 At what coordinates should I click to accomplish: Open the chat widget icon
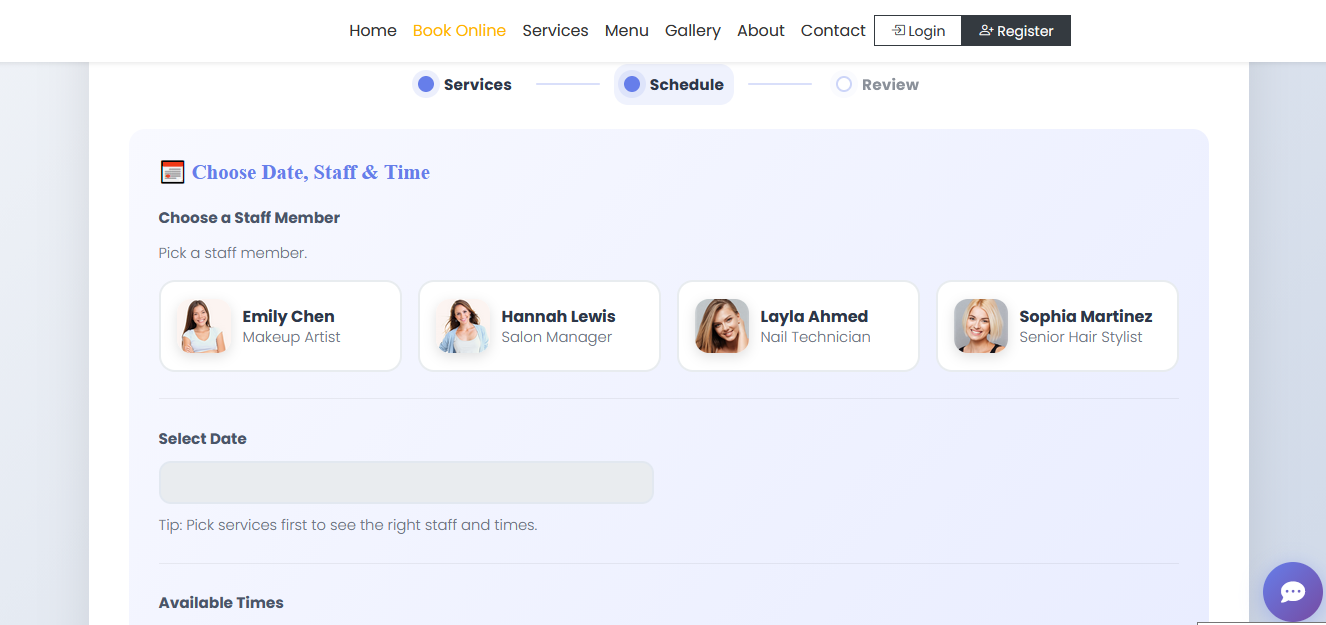pyautogui.click(x=1292, y=591)
